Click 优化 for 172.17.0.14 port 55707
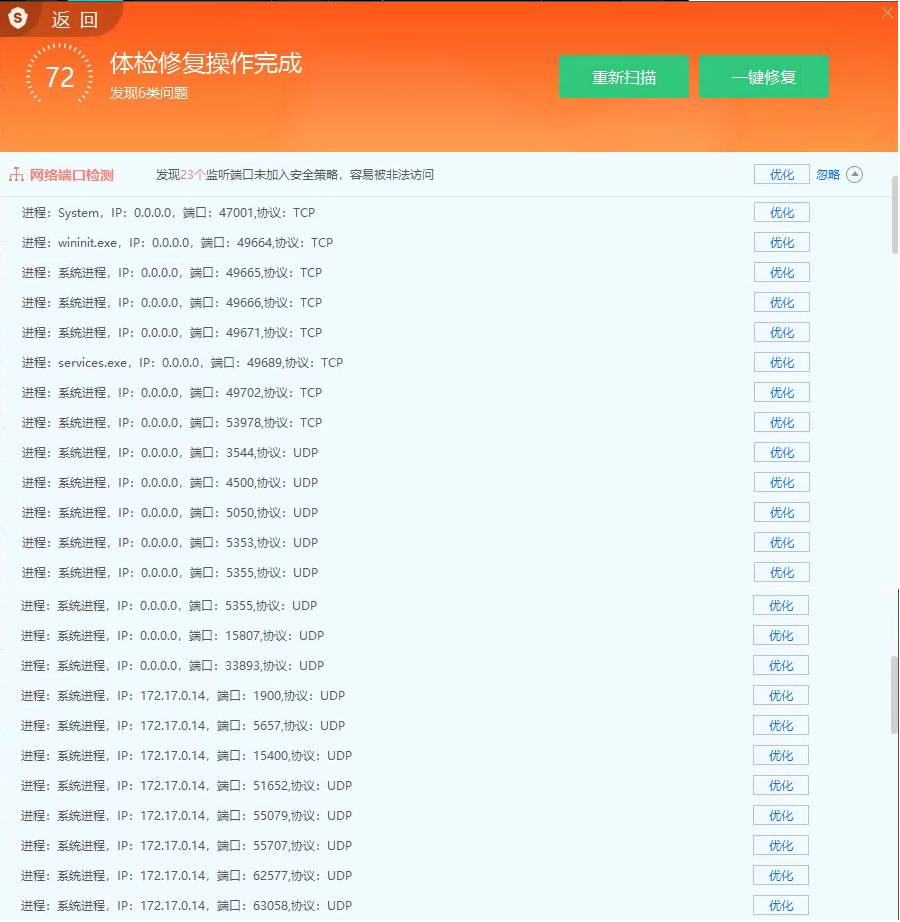This screenshot has height=922, width=900. pos(781,846)
